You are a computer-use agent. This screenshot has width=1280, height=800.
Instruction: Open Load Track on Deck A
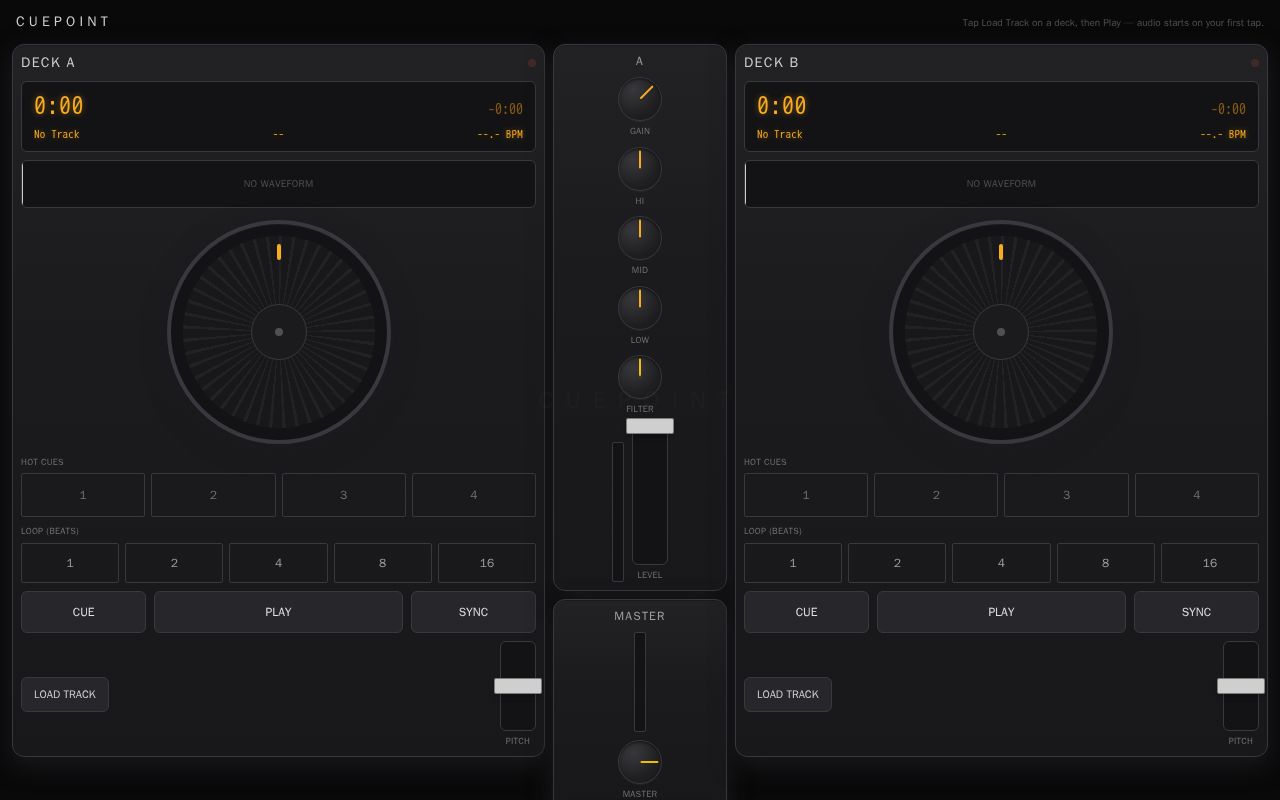pyautogui.click(x=65, y=694)
